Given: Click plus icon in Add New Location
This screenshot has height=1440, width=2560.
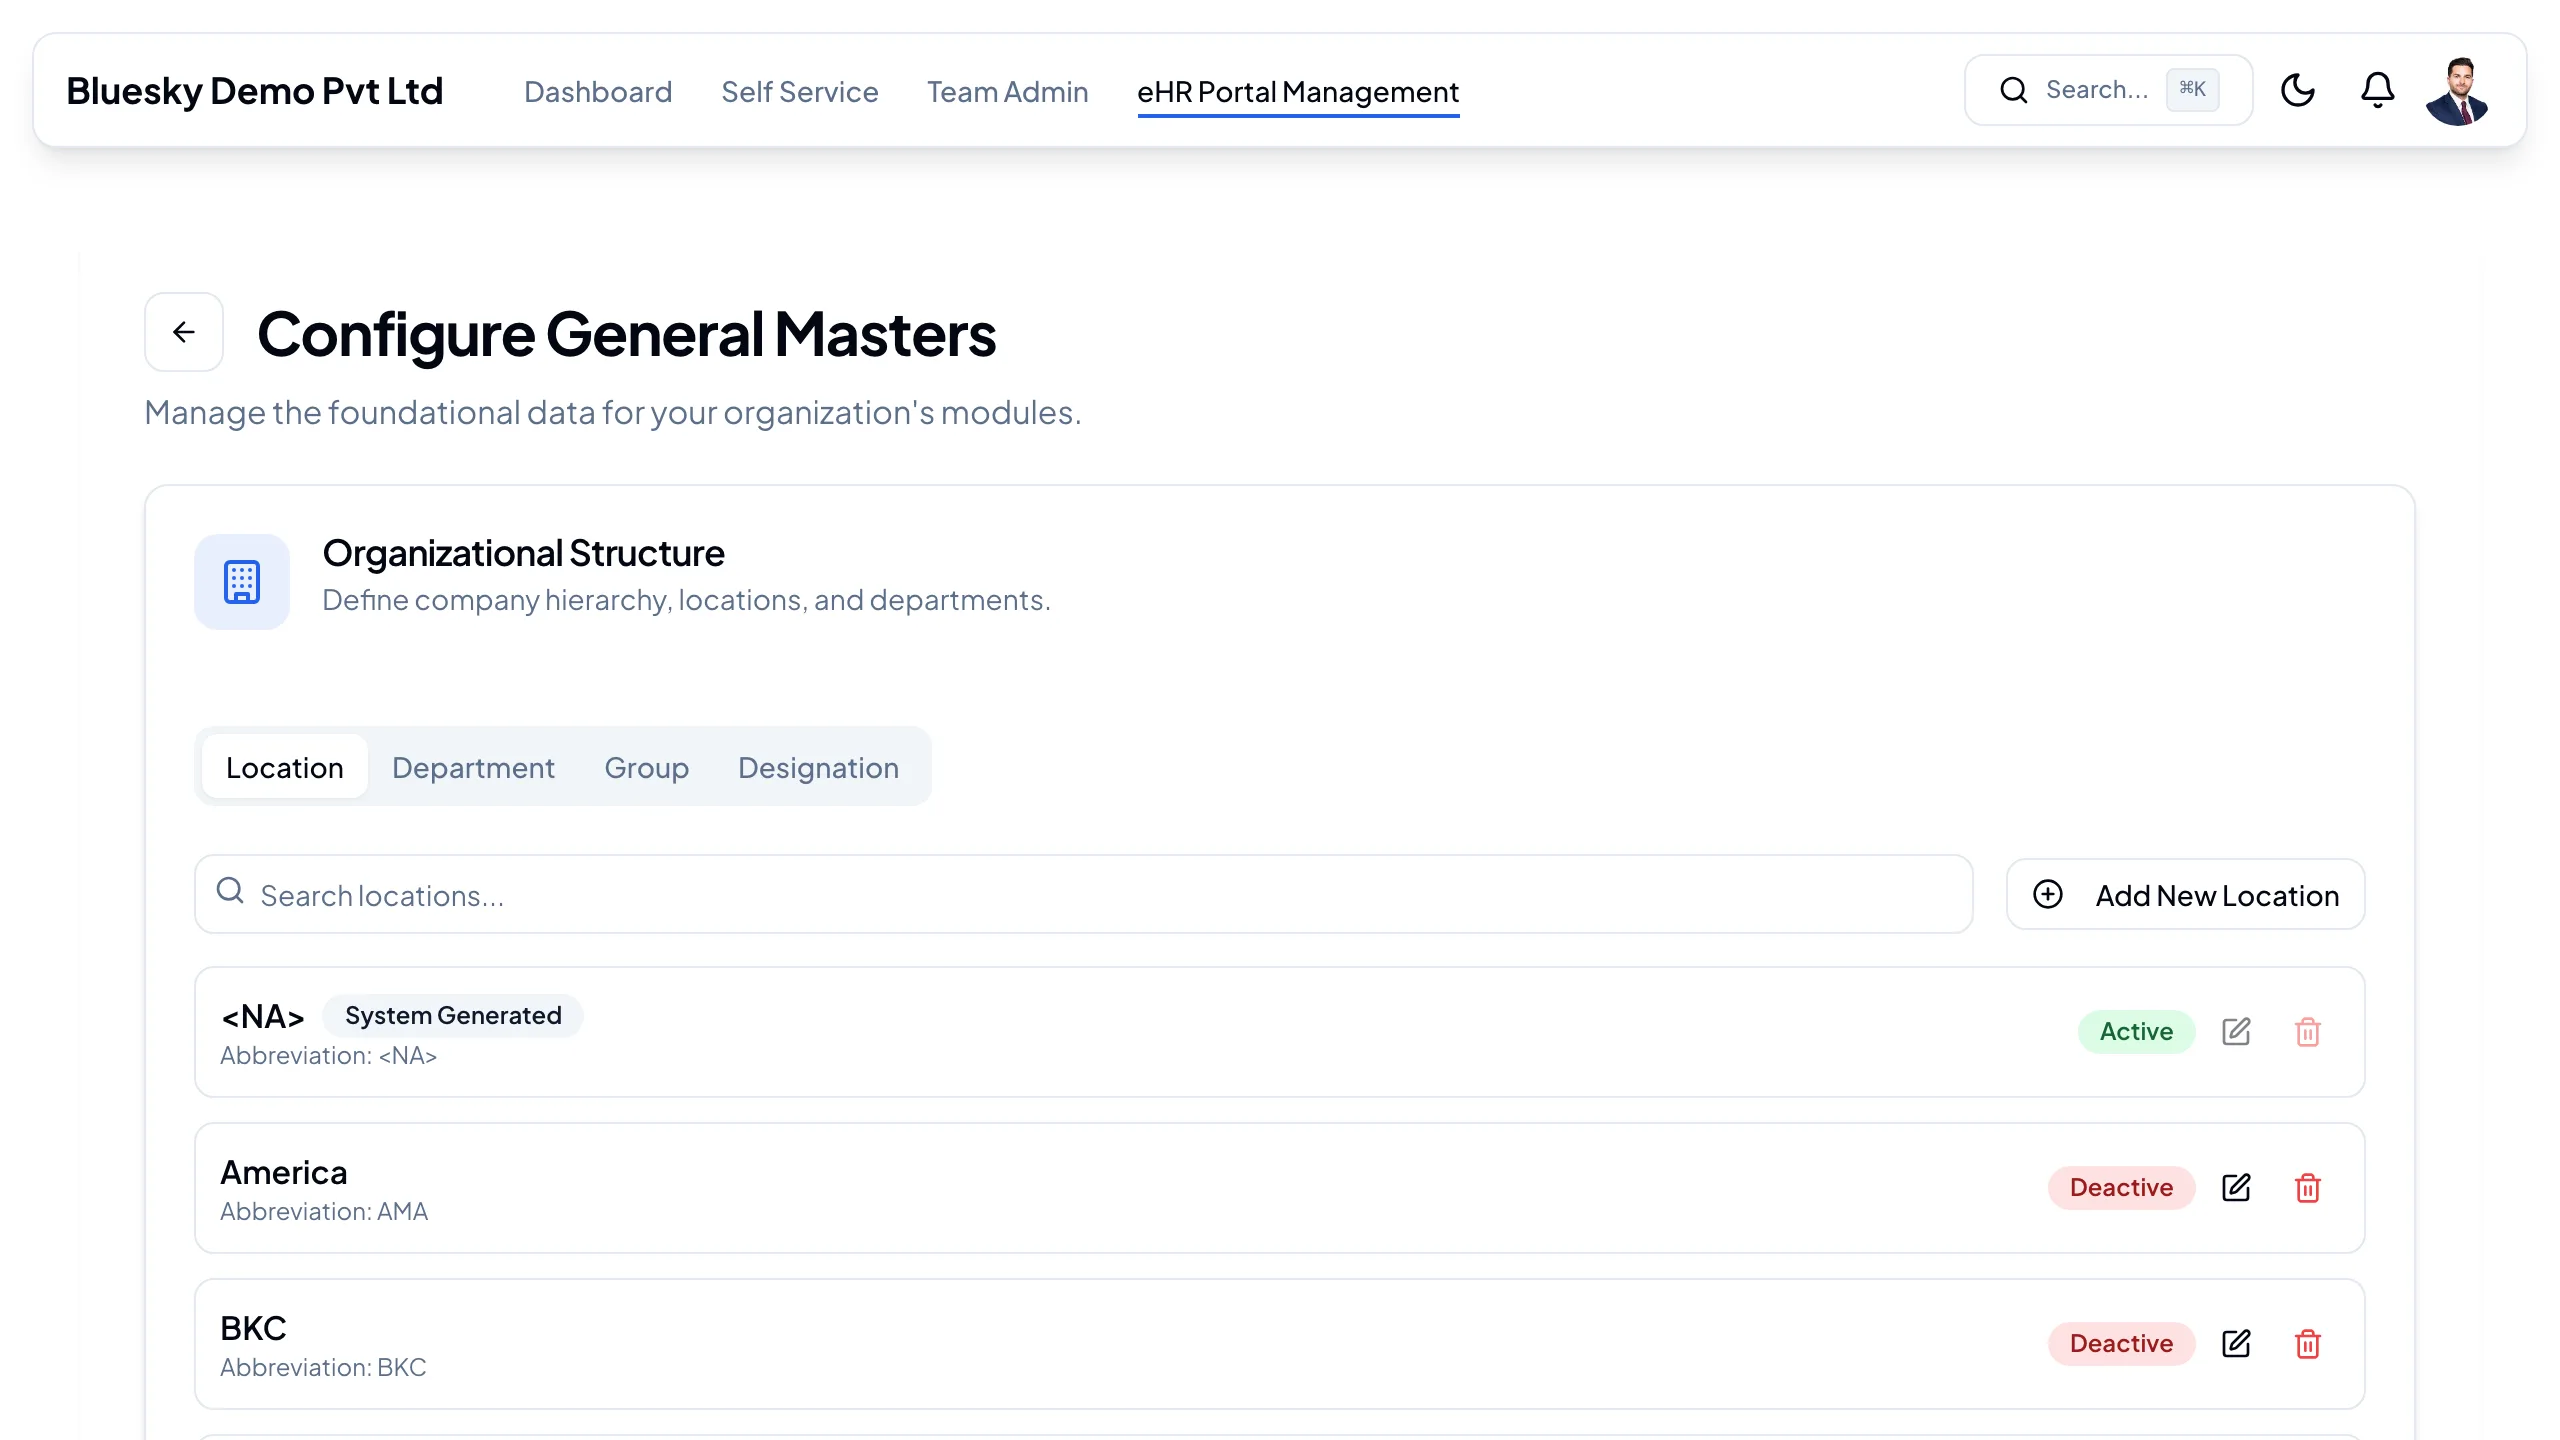Looking at the screenshot, I should coord(2048,894).
